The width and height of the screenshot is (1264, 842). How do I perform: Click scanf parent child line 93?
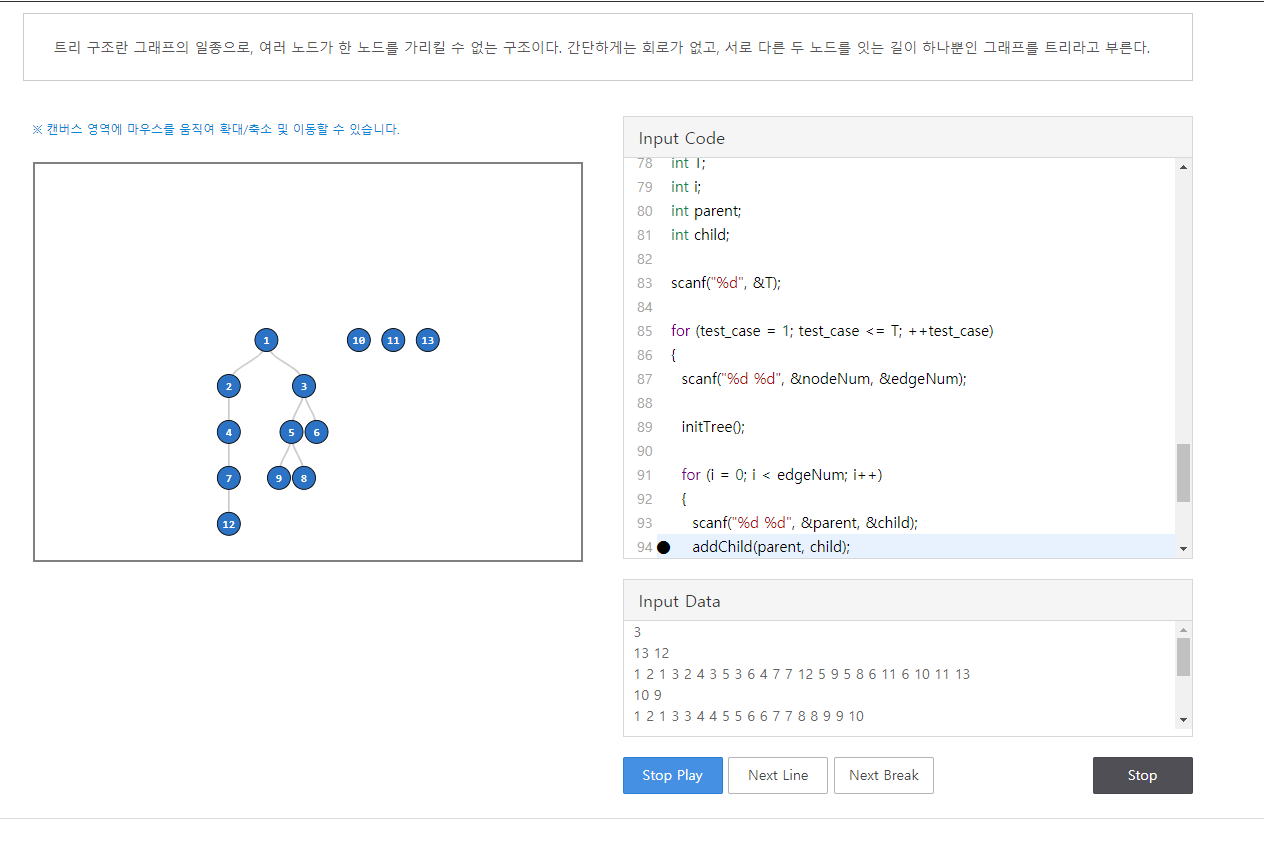805,523
